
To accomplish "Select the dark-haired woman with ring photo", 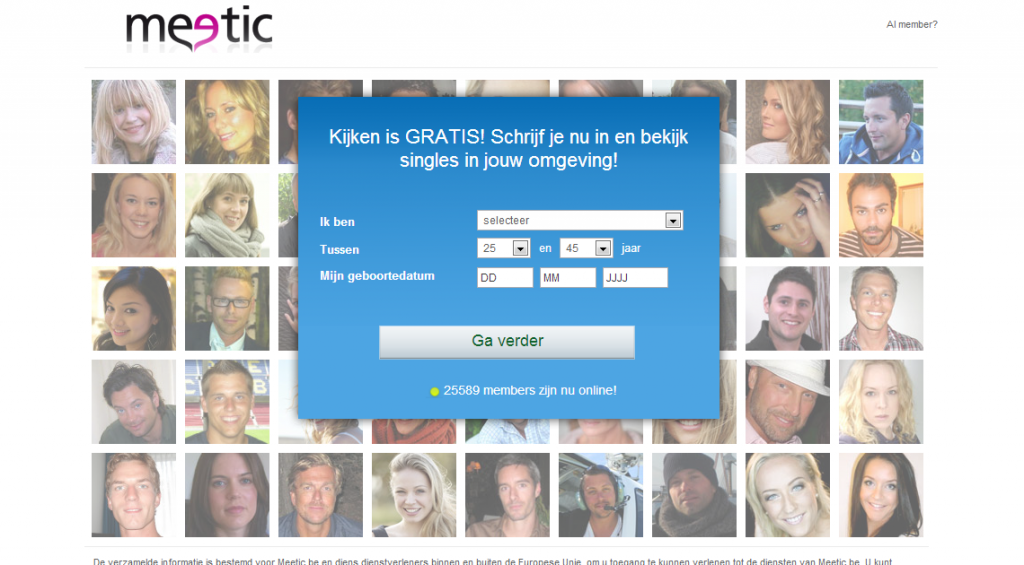I will pyautogui.click(x=788, y=215).
